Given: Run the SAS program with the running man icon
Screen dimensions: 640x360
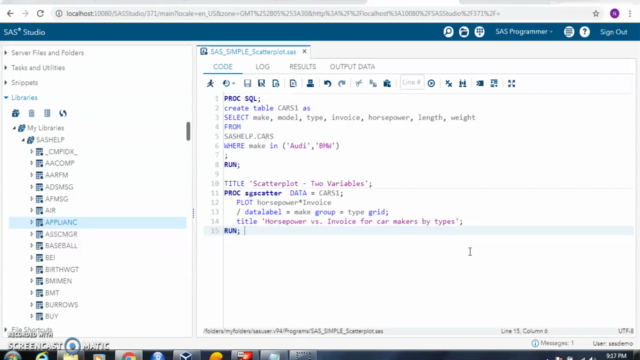Looking at the screenshot, I should [210, 83].
